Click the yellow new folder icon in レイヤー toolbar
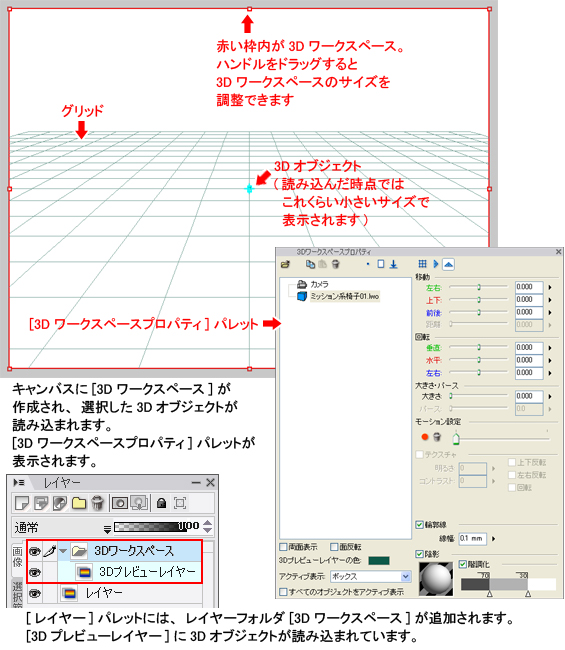 [x=79, y=503]
